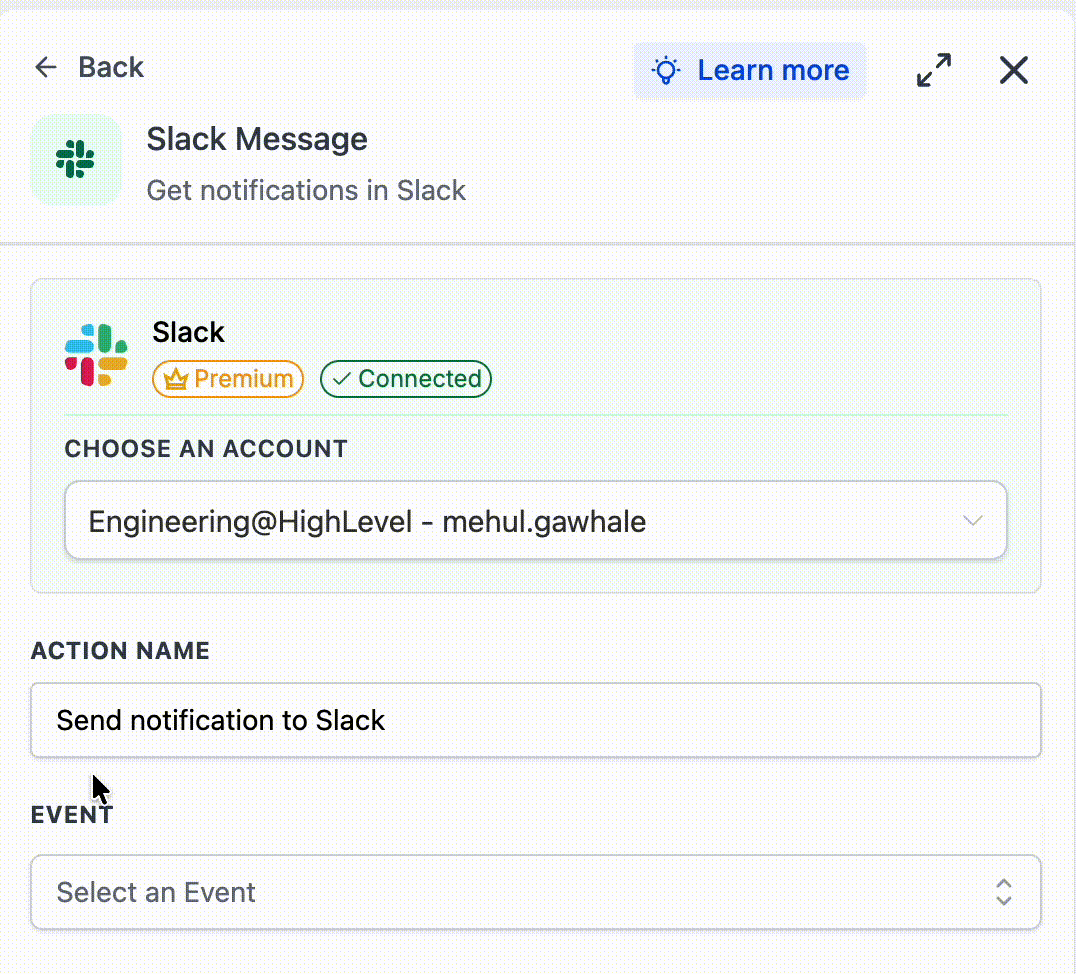Open the Learn more help link
This screenshot has height=974, width=1076.
pos(749,71)
